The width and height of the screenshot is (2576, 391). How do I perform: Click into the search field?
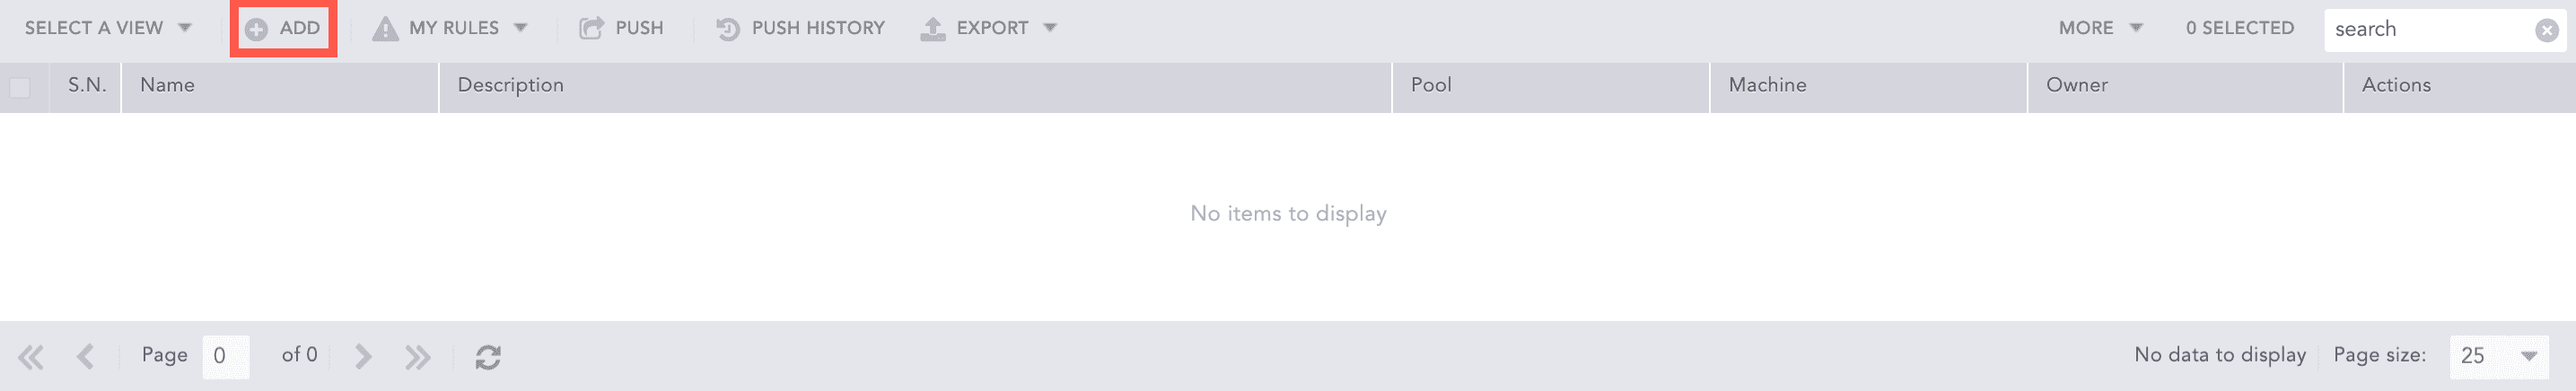click(2425, 30)
